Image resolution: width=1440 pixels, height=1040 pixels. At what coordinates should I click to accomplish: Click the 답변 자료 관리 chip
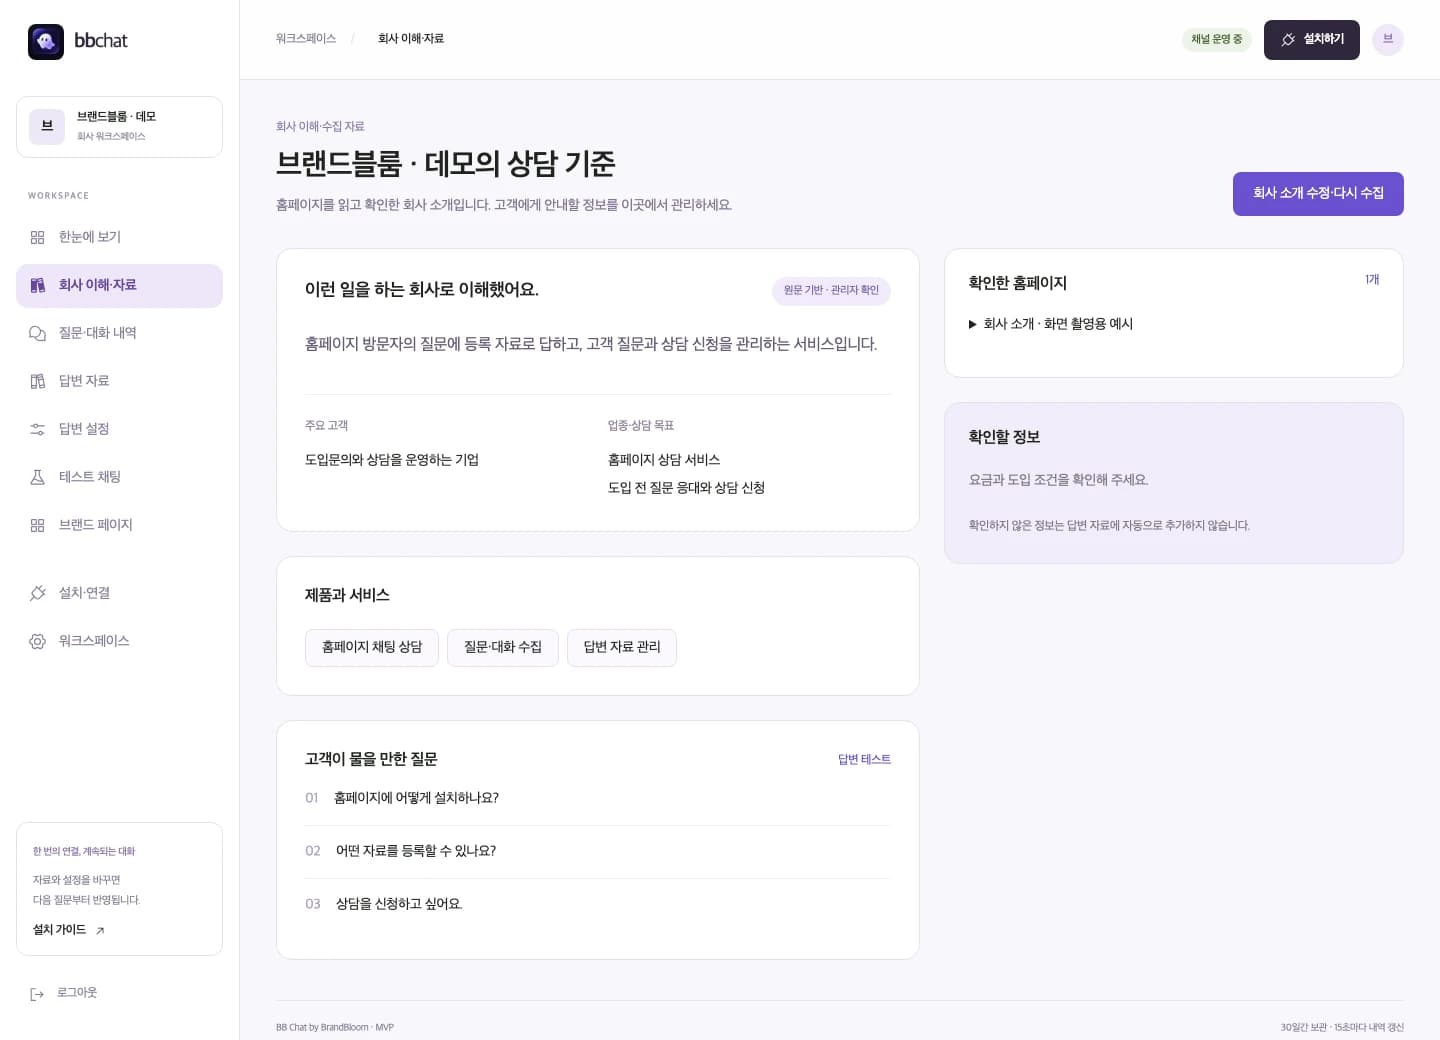(622, 648)
